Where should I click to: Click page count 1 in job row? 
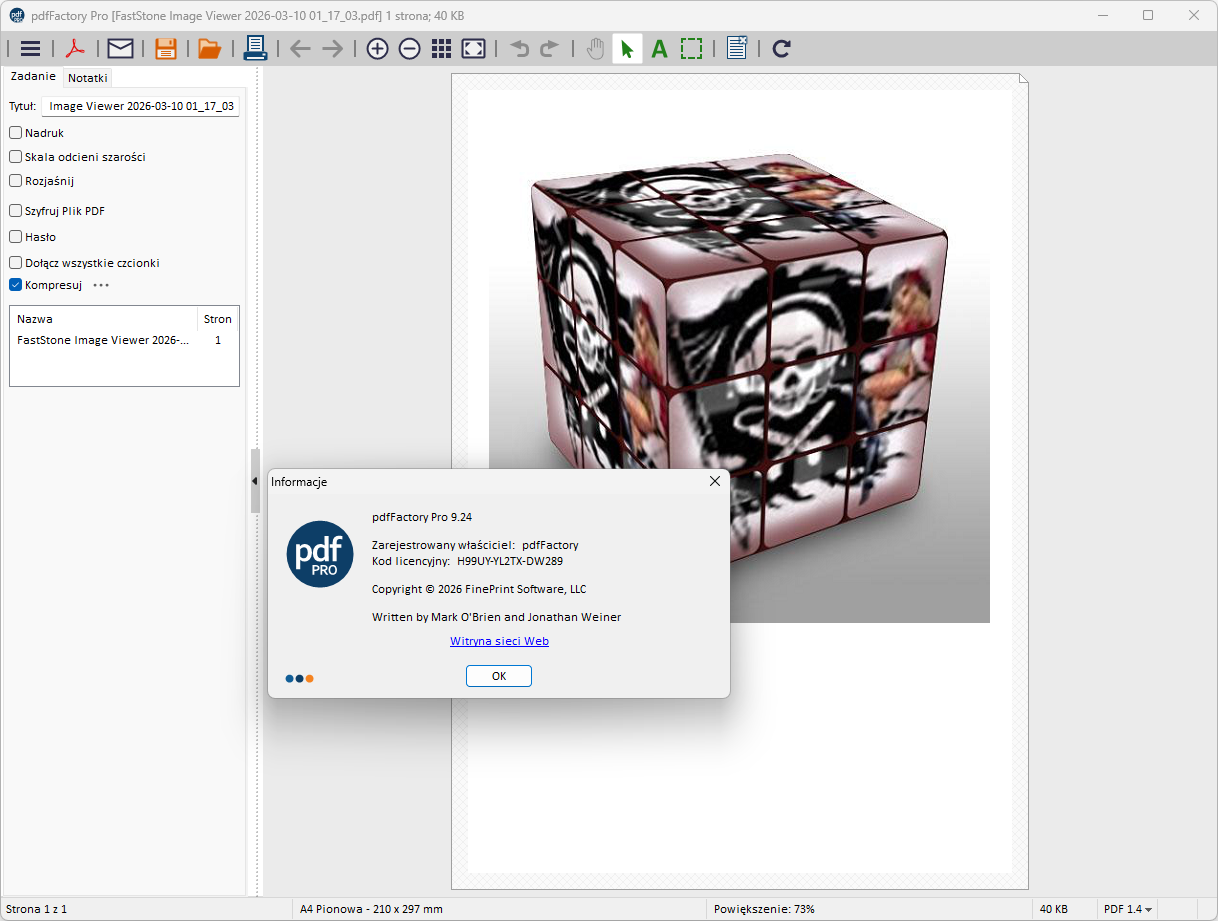(x=218, y=340)
